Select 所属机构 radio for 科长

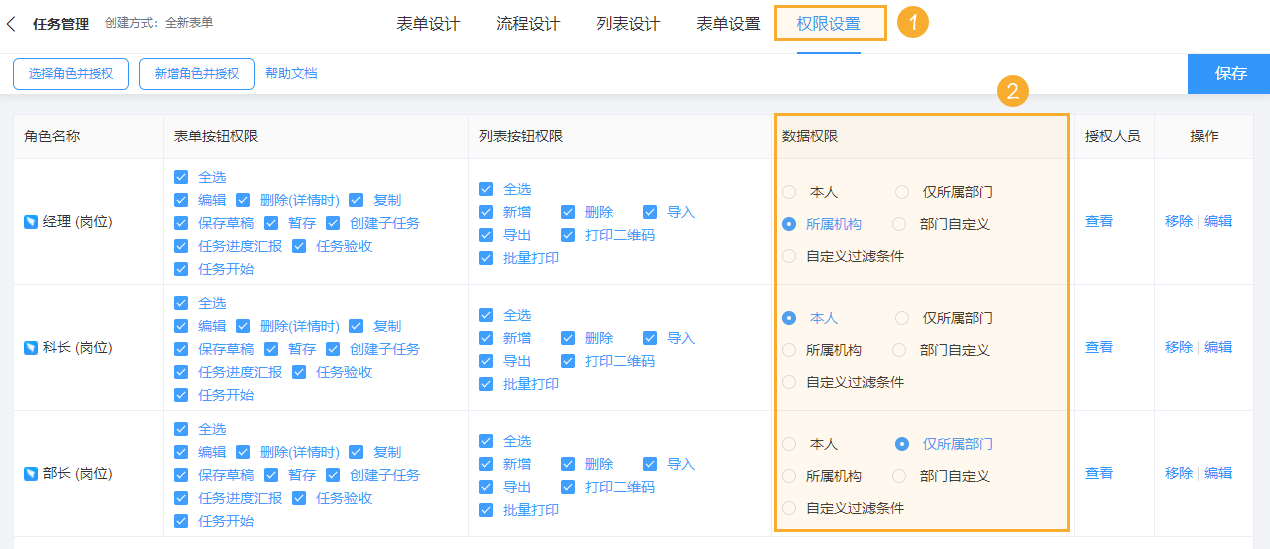[789, 350]
